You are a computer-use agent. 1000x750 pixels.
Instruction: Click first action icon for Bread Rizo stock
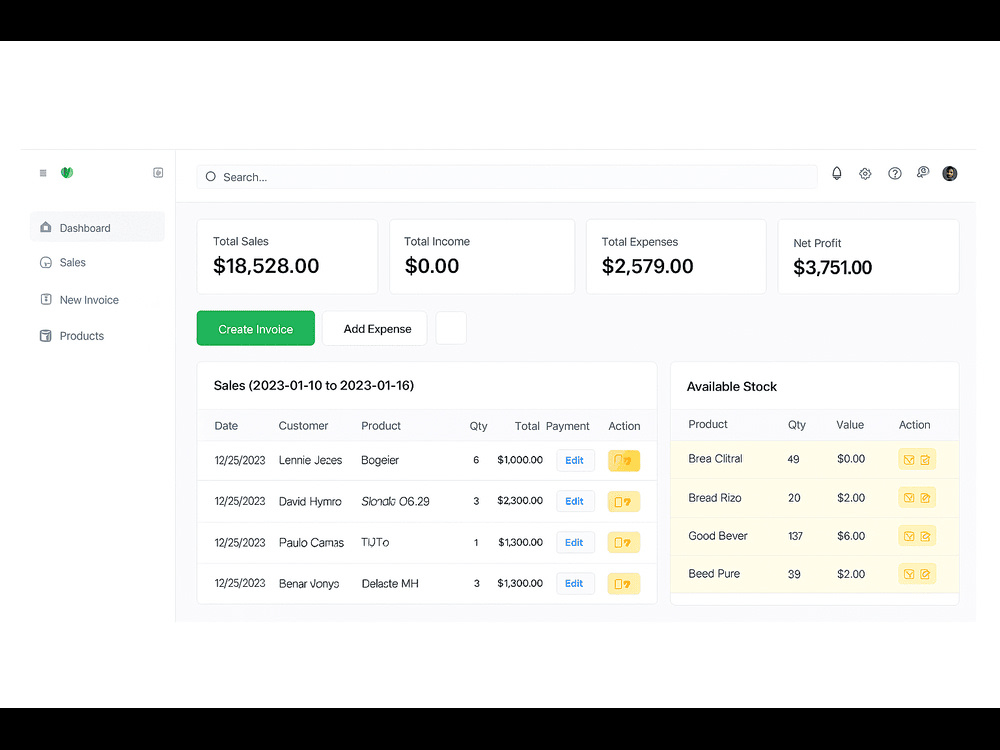point(909,498)
